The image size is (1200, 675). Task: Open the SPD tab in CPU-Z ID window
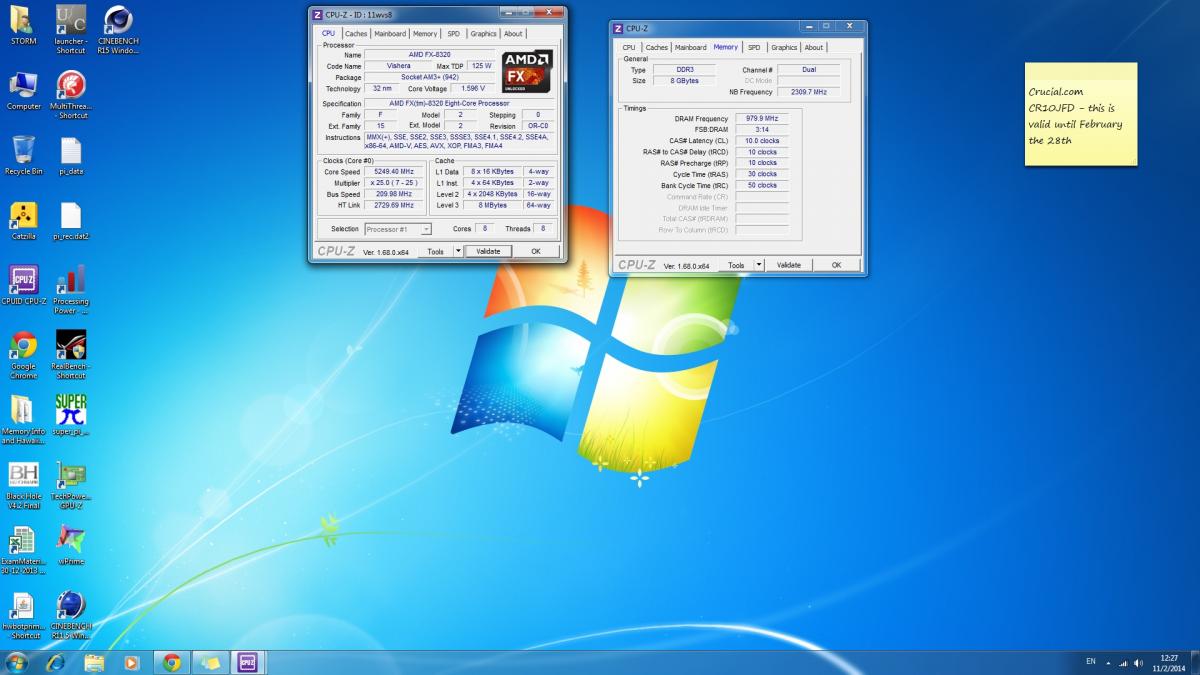click(x=454, y=33)
